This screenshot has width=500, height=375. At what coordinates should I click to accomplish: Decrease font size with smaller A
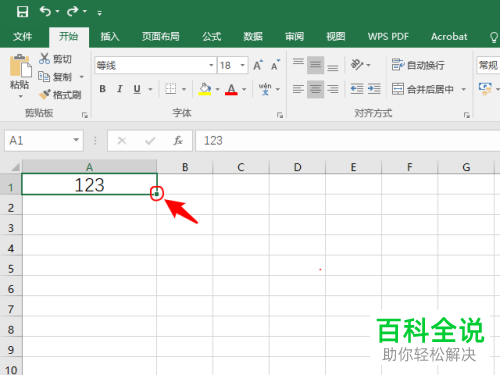[275, 65]
